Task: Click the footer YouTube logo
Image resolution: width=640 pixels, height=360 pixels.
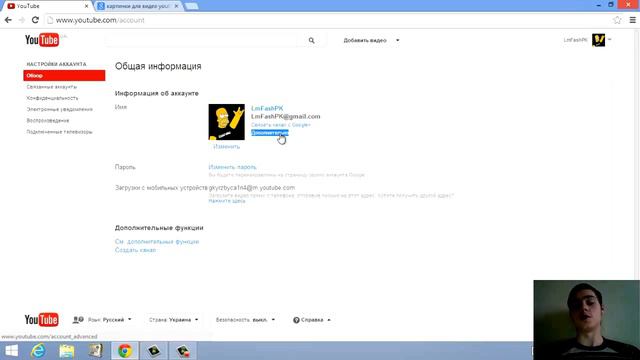Action: point(41,320)
